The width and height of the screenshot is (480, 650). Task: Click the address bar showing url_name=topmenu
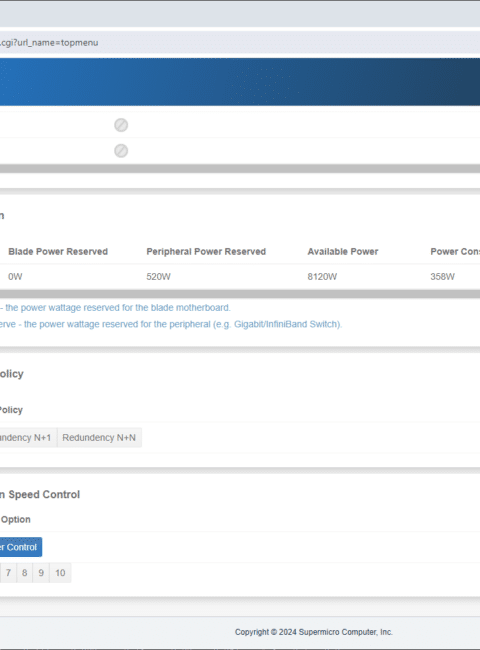[x=240, y=42]
